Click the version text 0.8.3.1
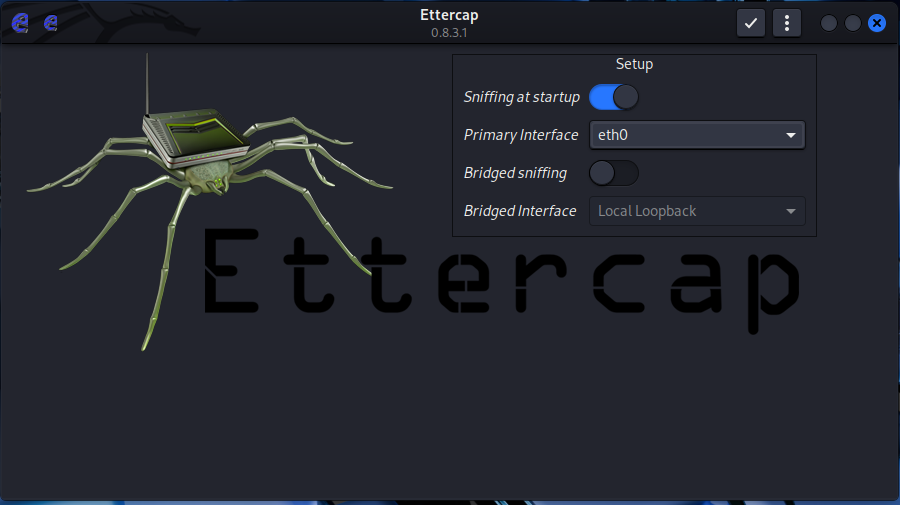Image resolution: width=900 pixels, height=505 pixels. [449, 33]
